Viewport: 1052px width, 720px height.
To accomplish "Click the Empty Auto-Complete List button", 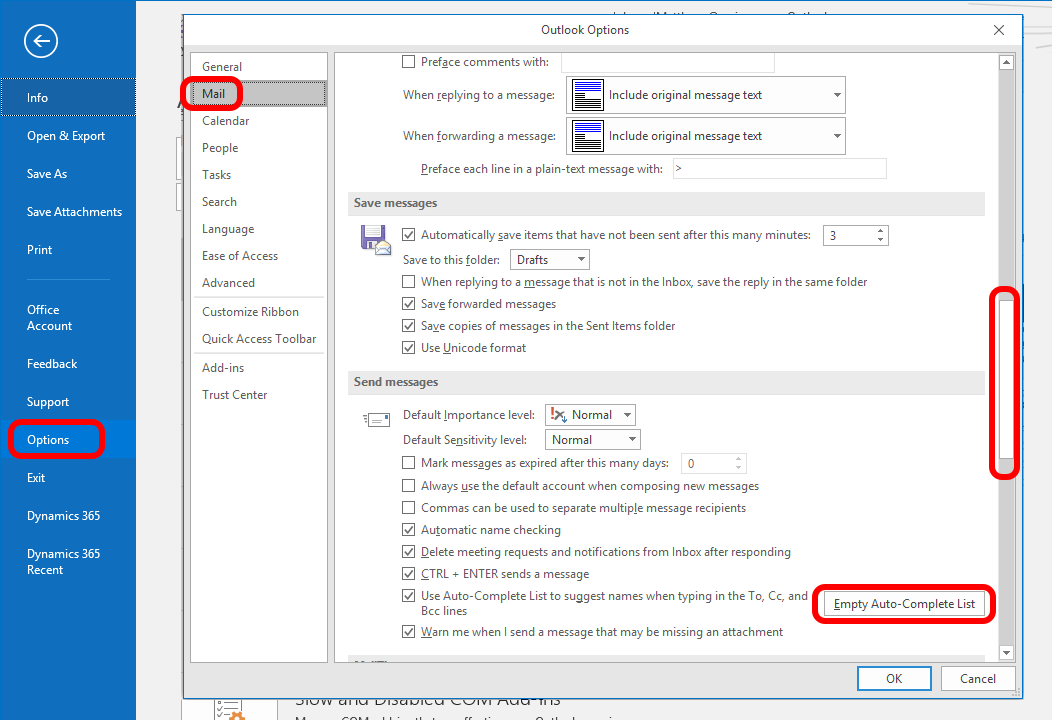I will click(x=904, y=604).
